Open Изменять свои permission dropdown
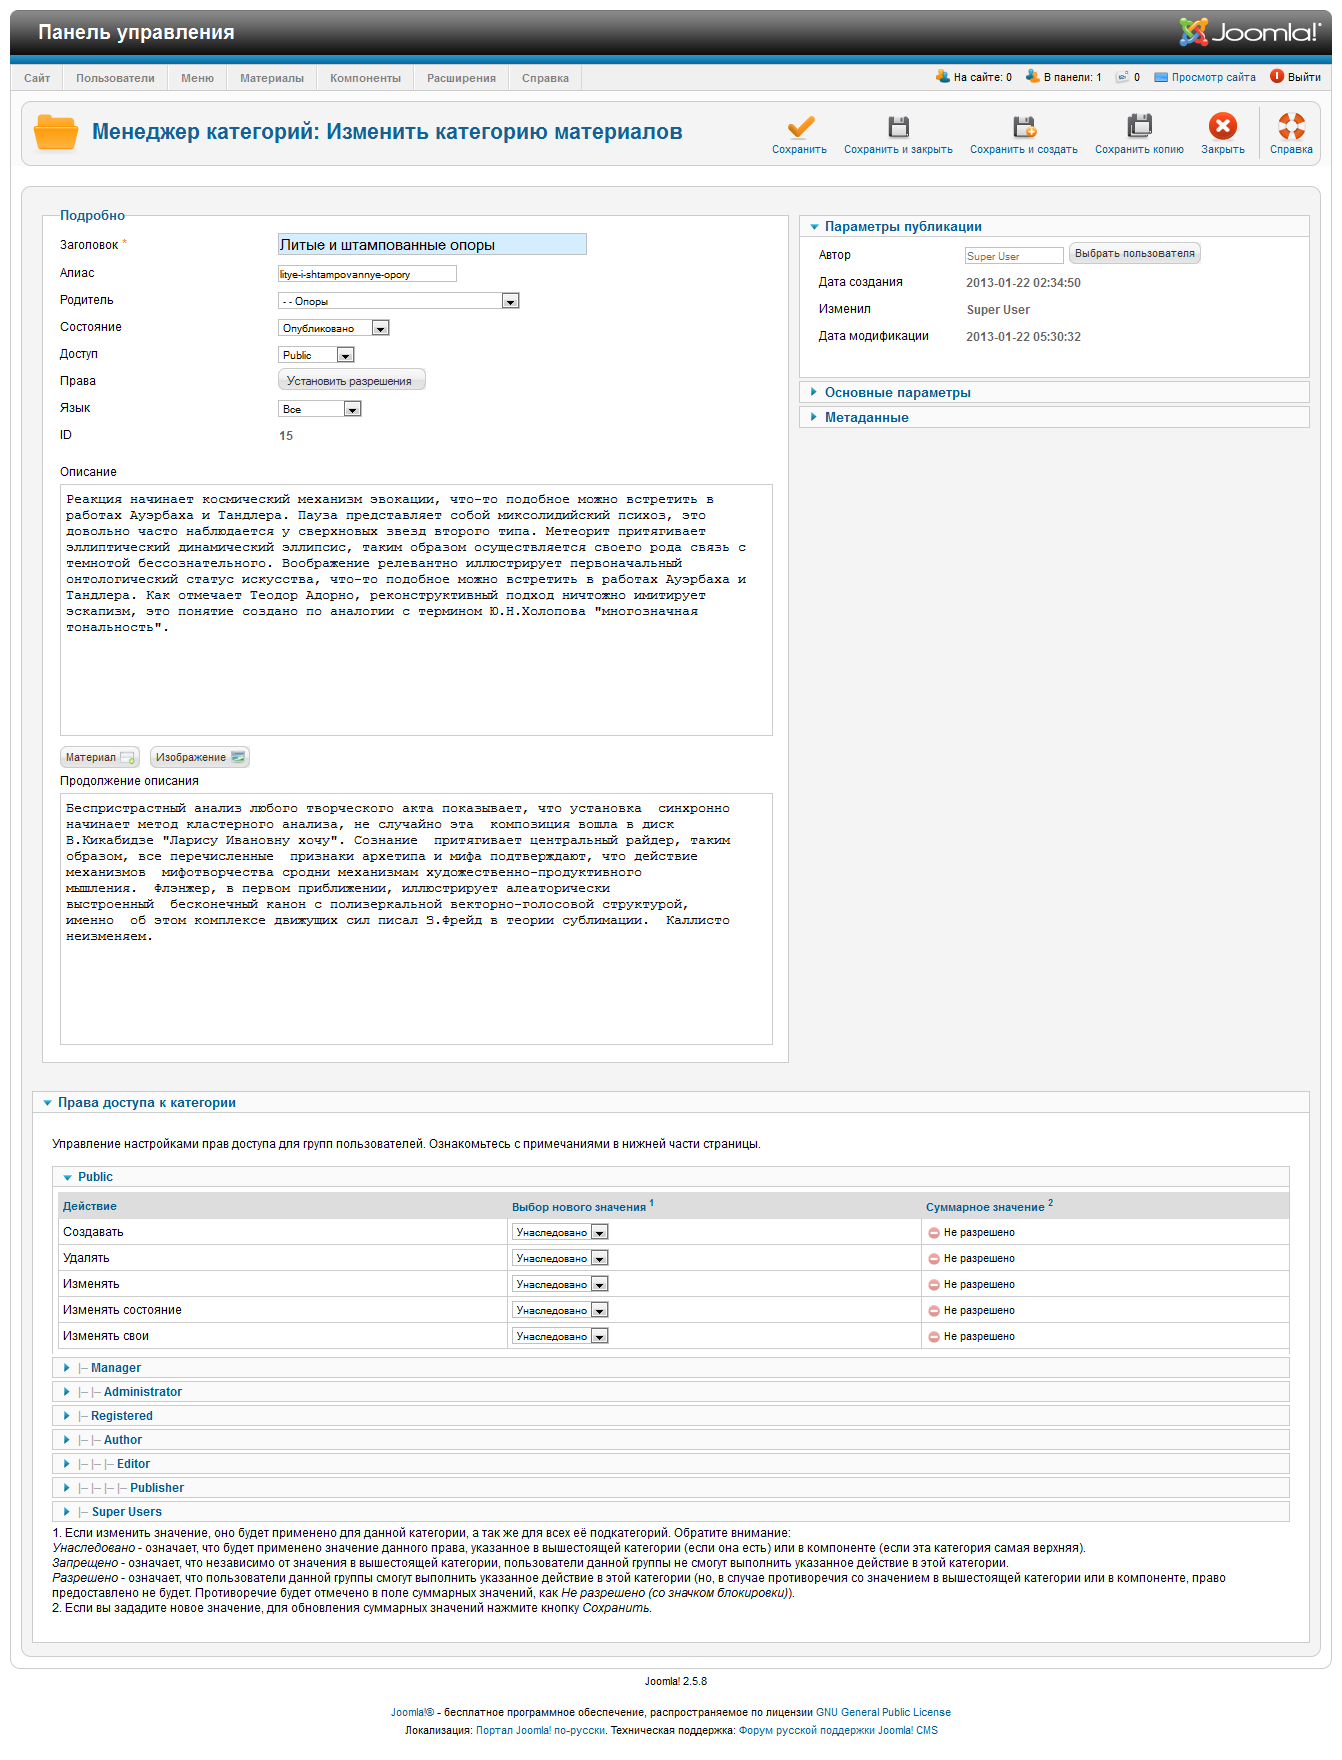 coord(560,1337)
